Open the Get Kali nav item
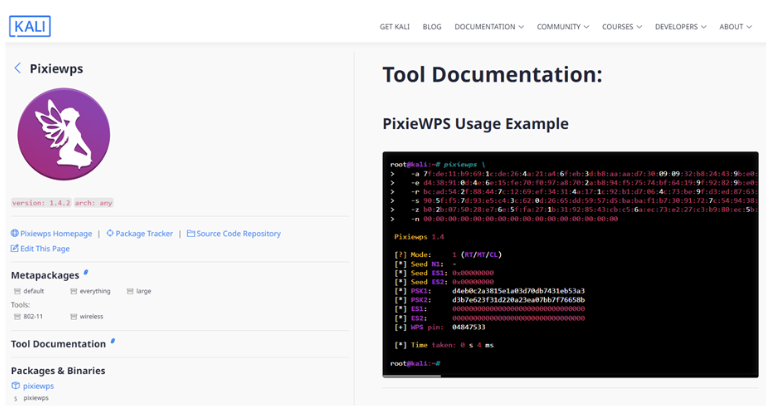This screenshot has width=766, height=413. (x=395, y=27)
